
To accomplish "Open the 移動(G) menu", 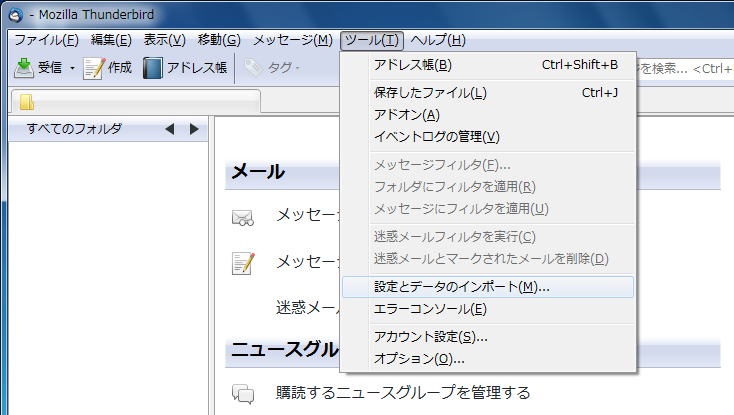I will 219,40.
